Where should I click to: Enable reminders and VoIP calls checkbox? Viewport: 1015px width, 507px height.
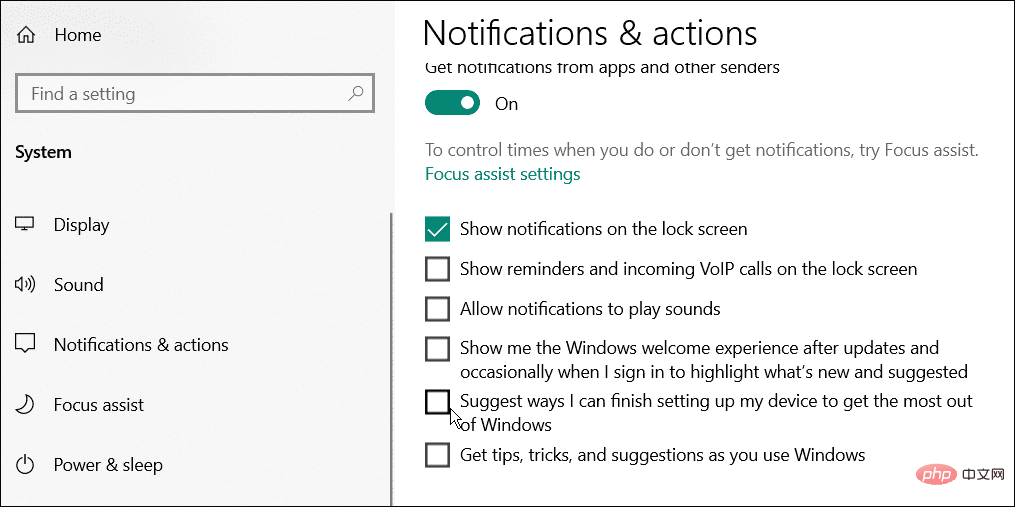coord(437,269)
